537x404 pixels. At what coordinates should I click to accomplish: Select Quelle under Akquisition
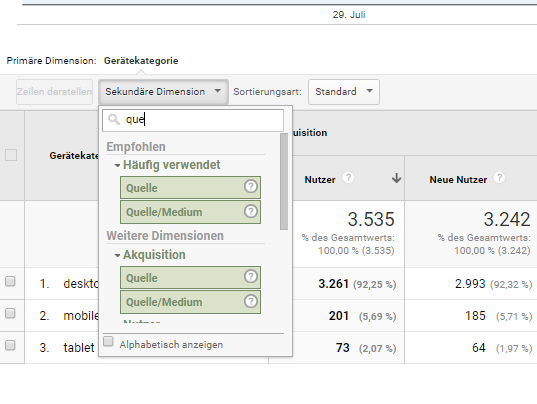(x=190, y=277)
